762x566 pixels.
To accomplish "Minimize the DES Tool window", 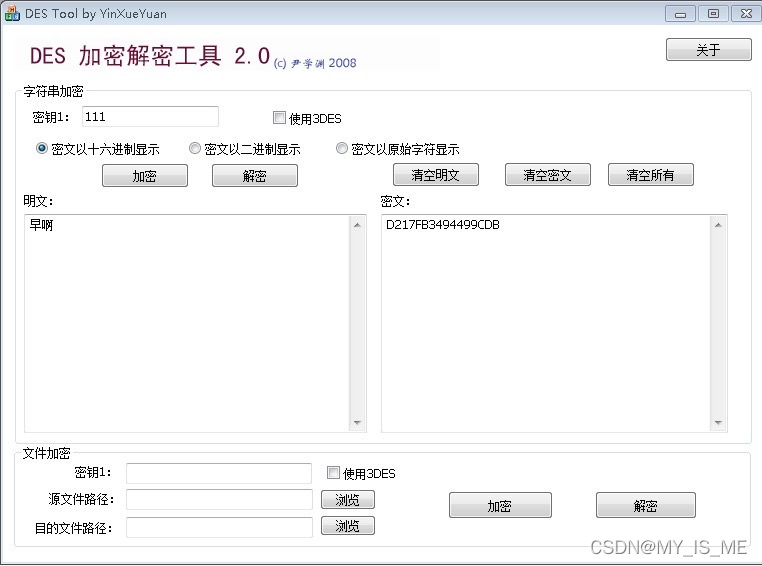I will click(x=680, y=14).
